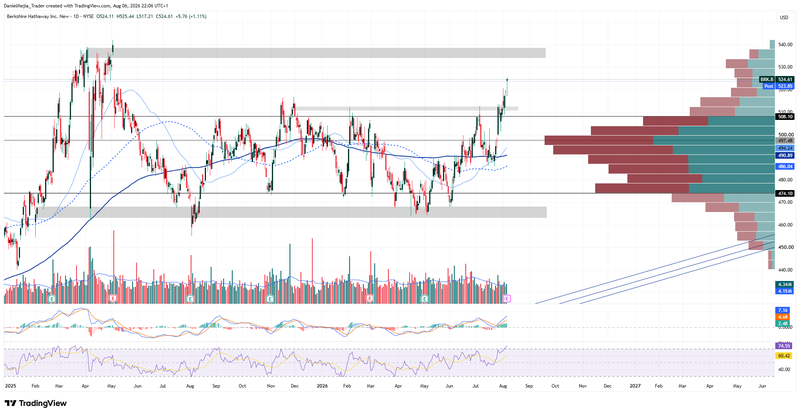
Task: Click the 2025 label on time axis
Action: tap(10, 386)
